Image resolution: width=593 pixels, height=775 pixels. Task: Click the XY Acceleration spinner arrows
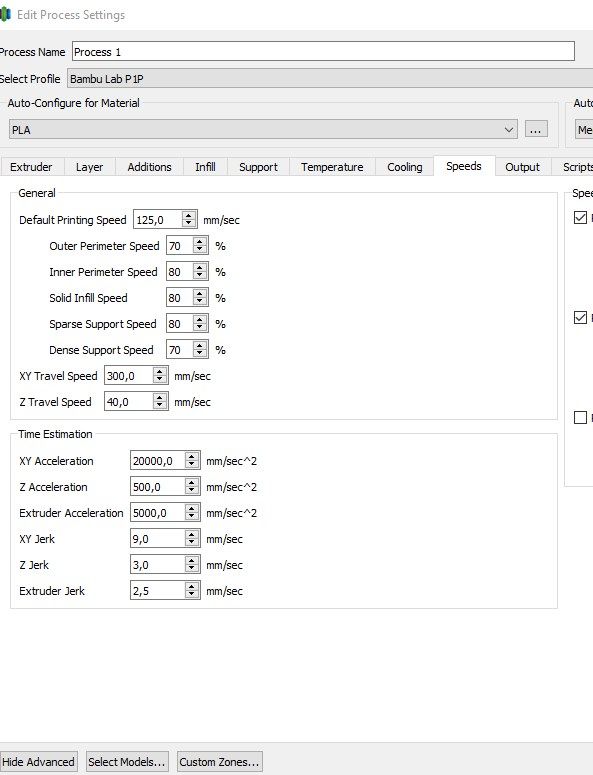coord(192,461)
